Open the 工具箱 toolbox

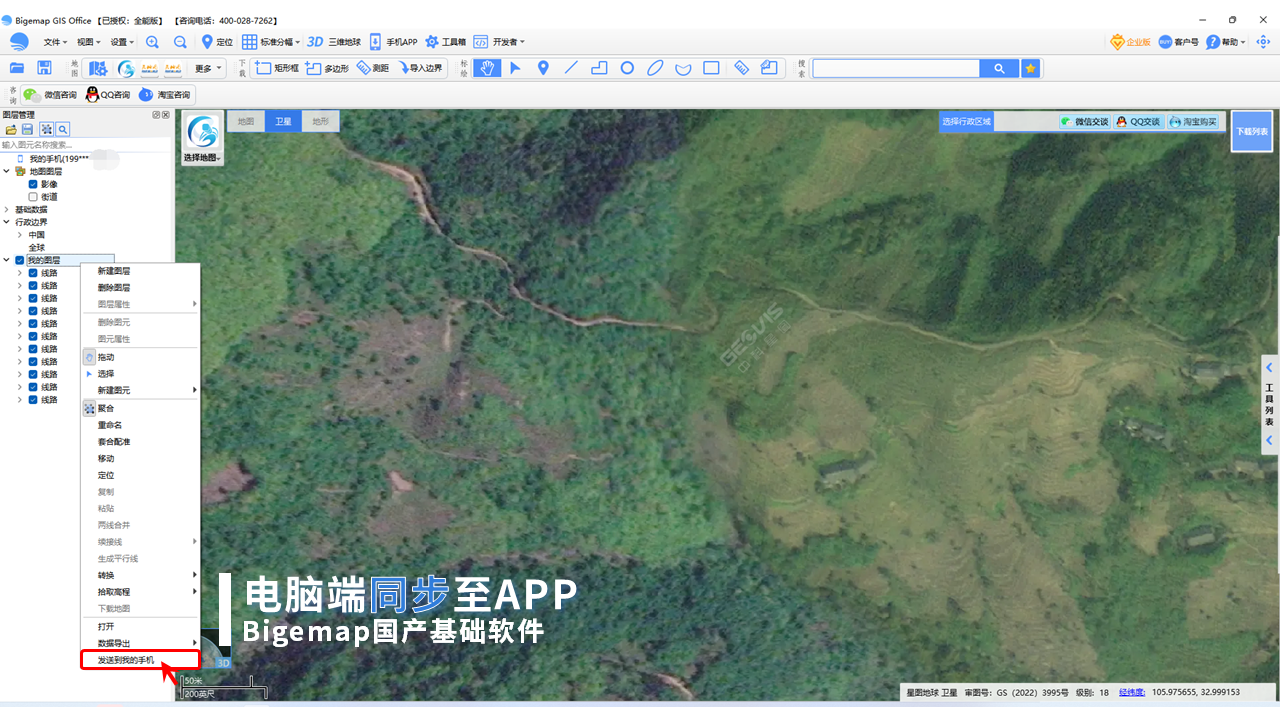(x=446, y=42)
